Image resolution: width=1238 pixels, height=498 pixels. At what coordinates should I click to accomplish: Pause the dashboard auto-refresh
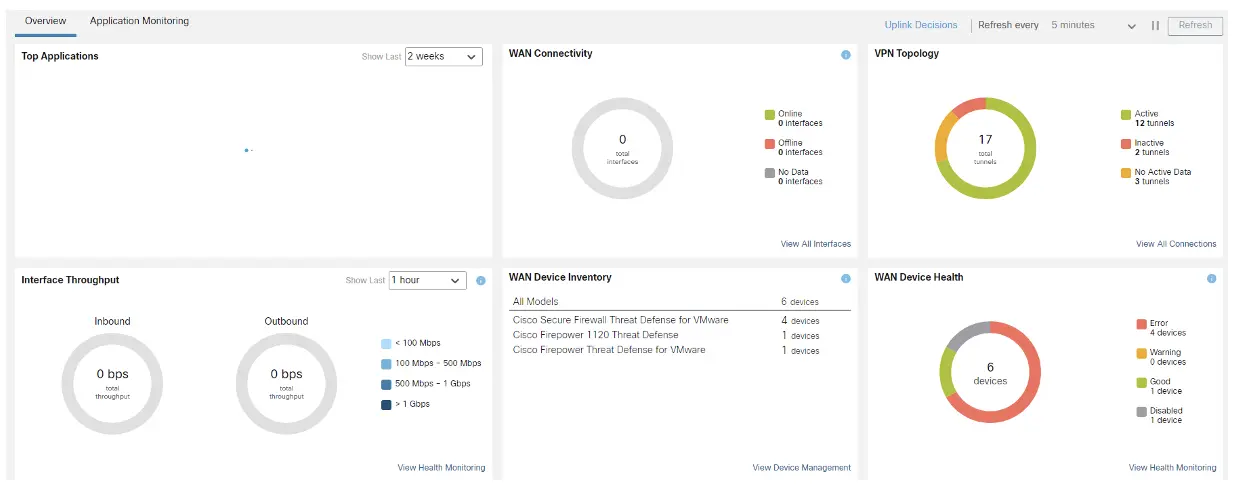1155,26
